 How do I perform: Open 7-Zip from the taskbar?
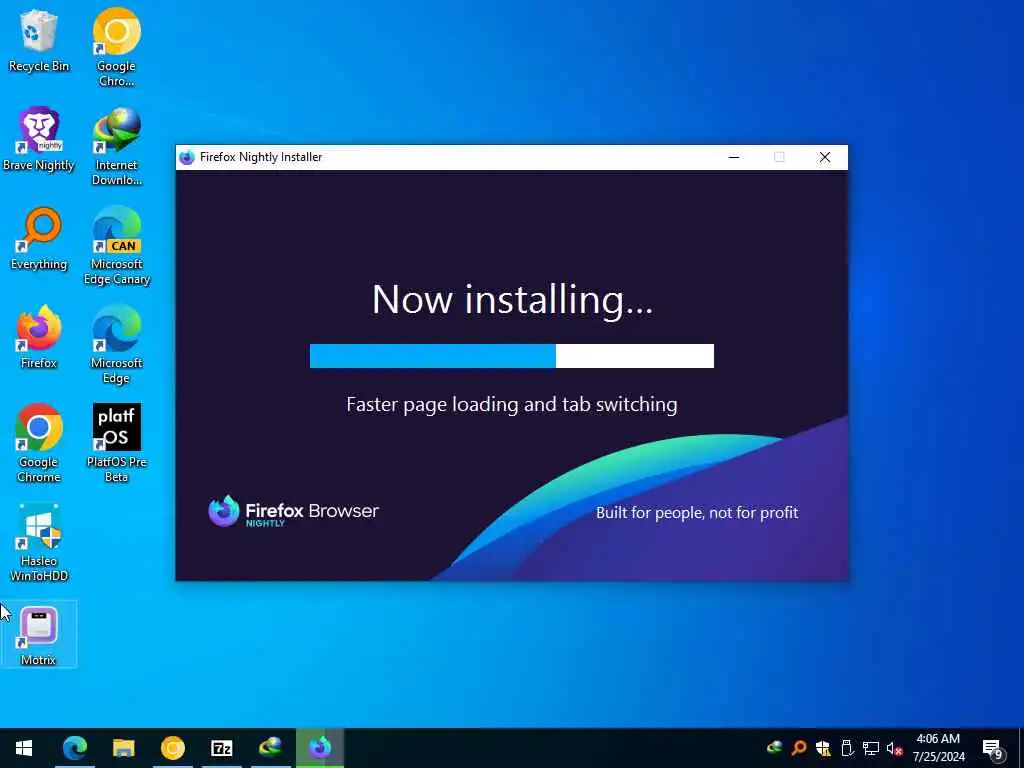point(221,748)
